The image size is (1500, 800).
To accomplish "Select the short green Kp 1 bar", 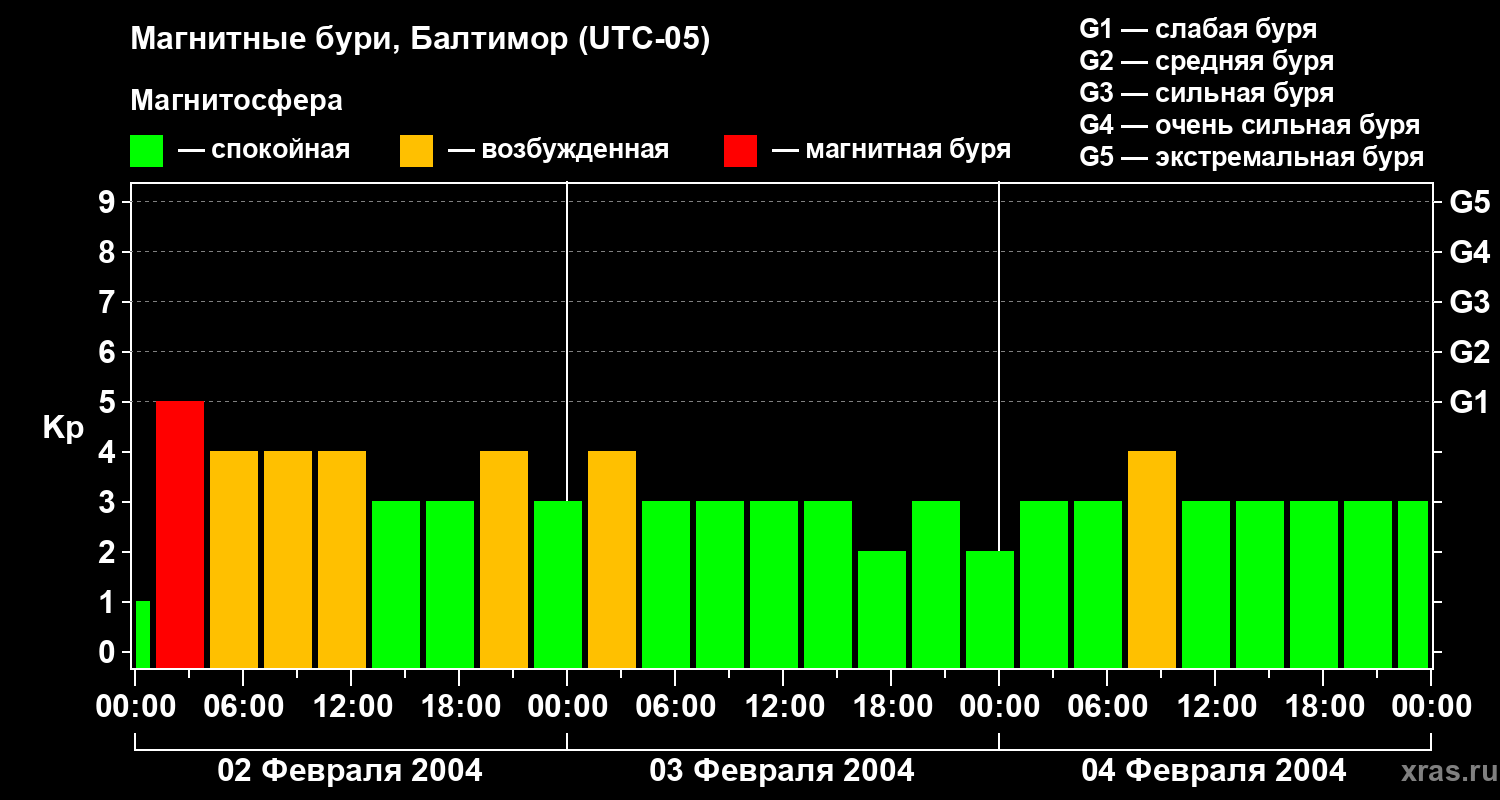I will [143, 635].
